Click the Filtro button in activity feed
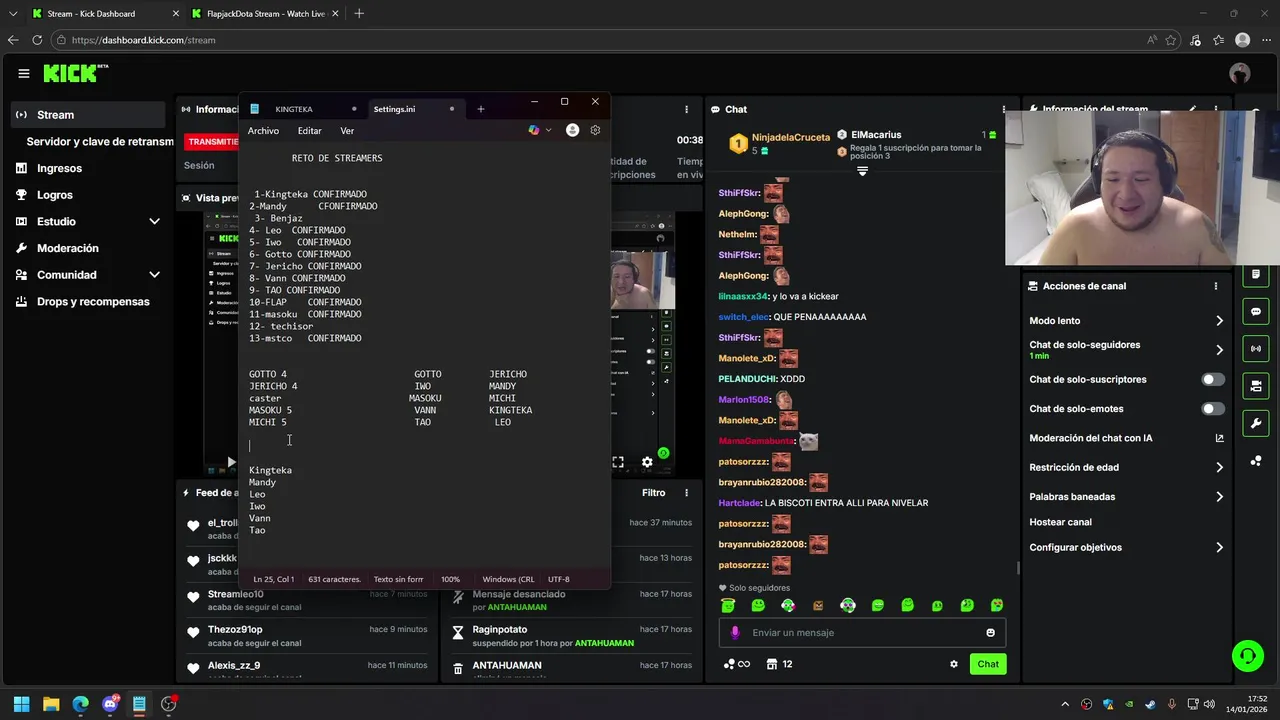Screen dimensions: 1280x720 653,493
